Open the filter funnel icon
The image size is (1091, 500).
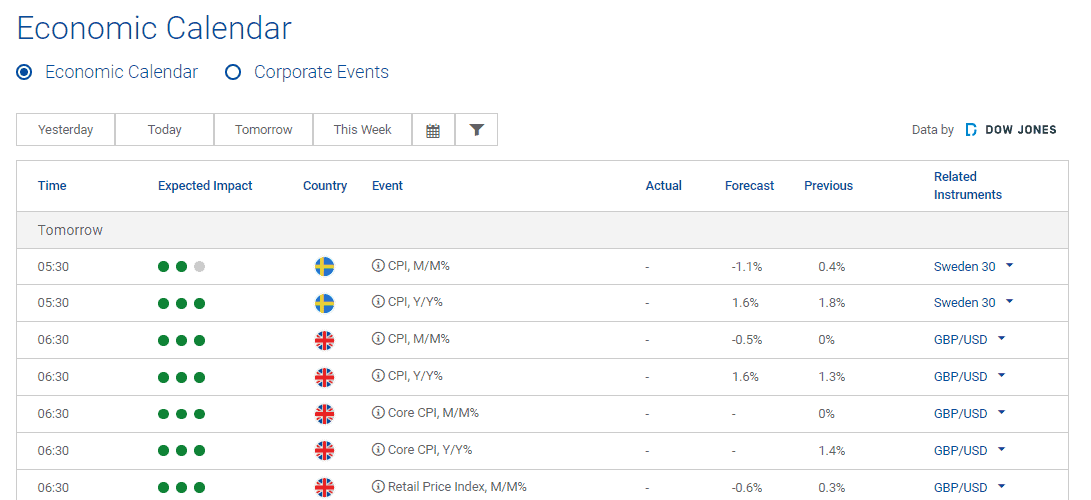[x=476, y=130]
